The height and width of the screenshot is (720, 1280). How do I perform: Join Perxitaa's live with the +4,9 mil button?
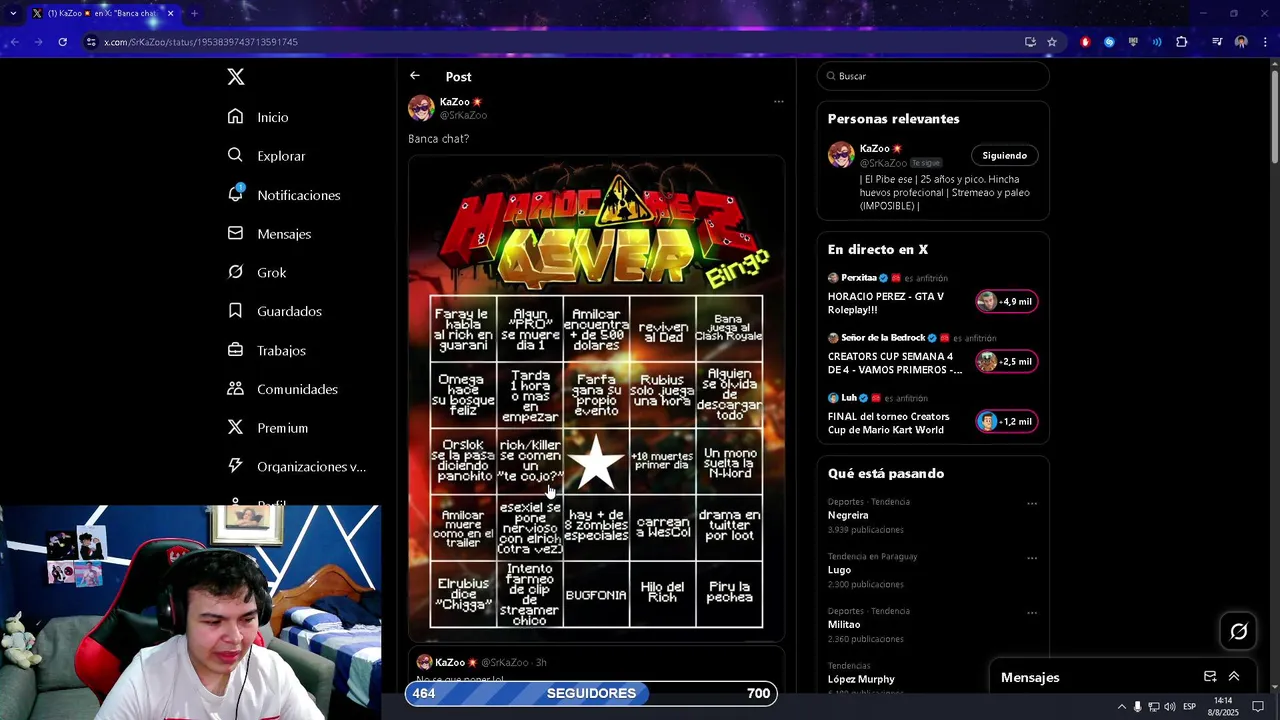coord(1007,301)
